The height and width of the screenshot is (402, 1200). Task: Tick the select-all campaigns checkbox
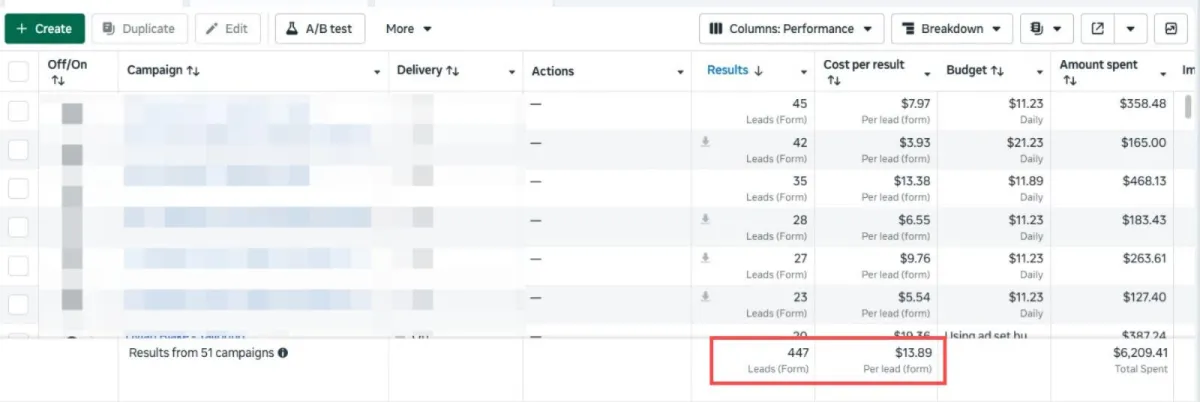tap(18, 71)
